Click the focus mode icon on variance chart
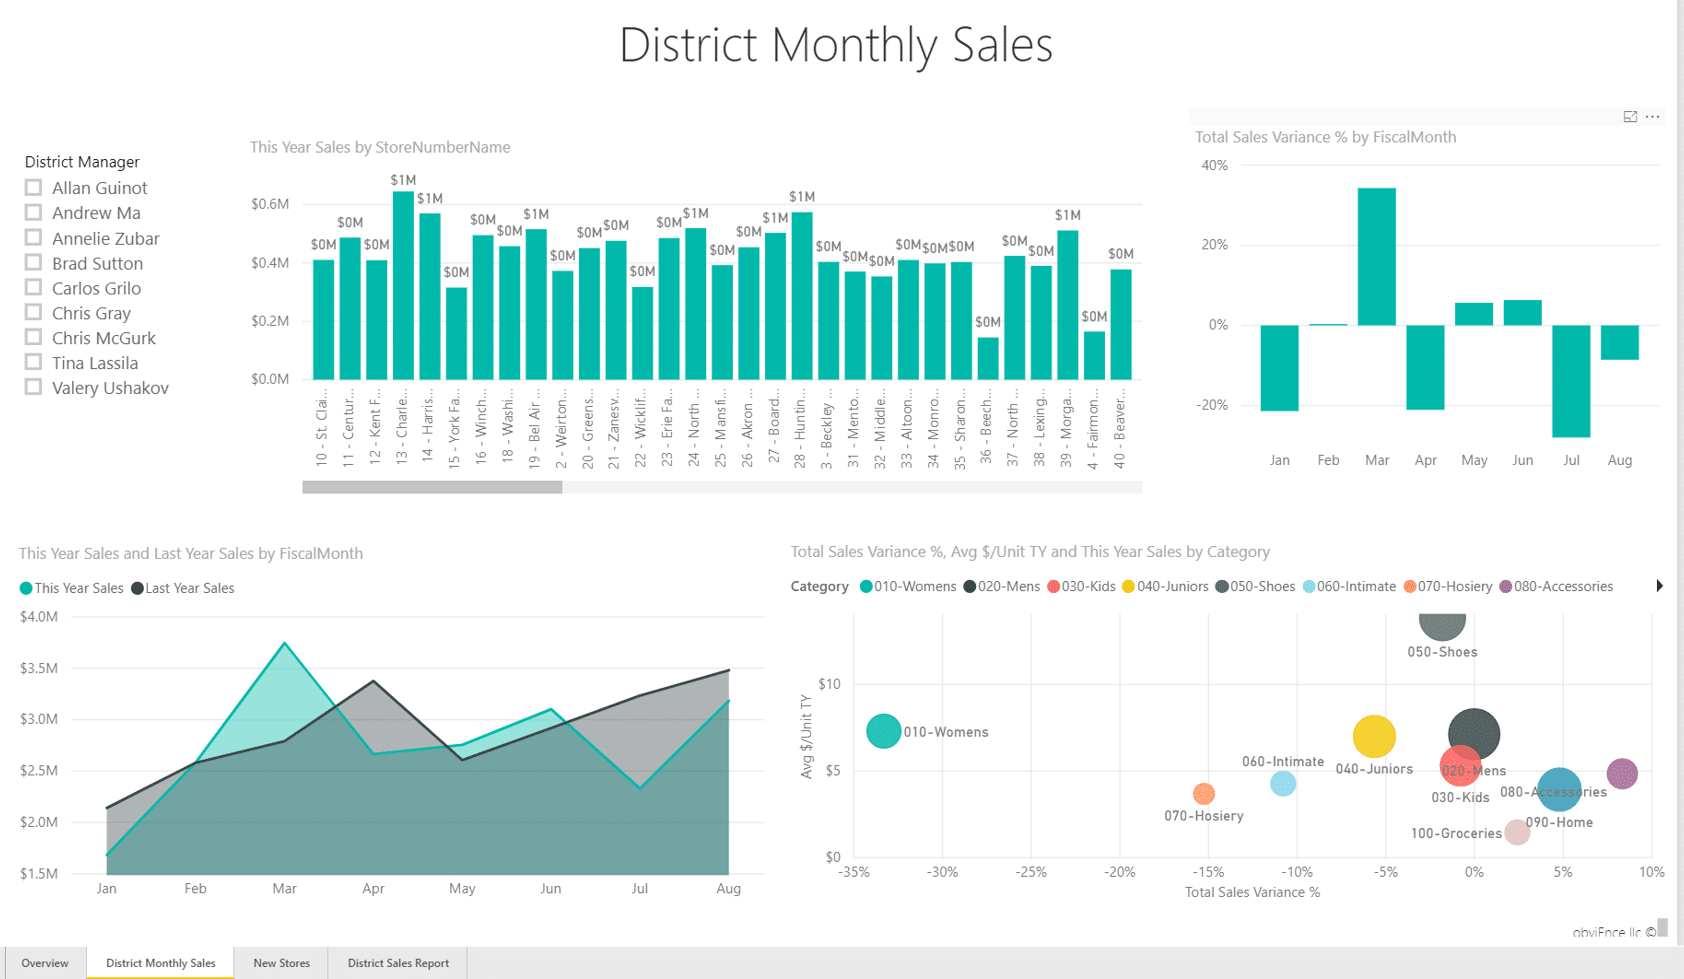The height and width of the screenshot is (979, 1684). tap(1629, 116)
